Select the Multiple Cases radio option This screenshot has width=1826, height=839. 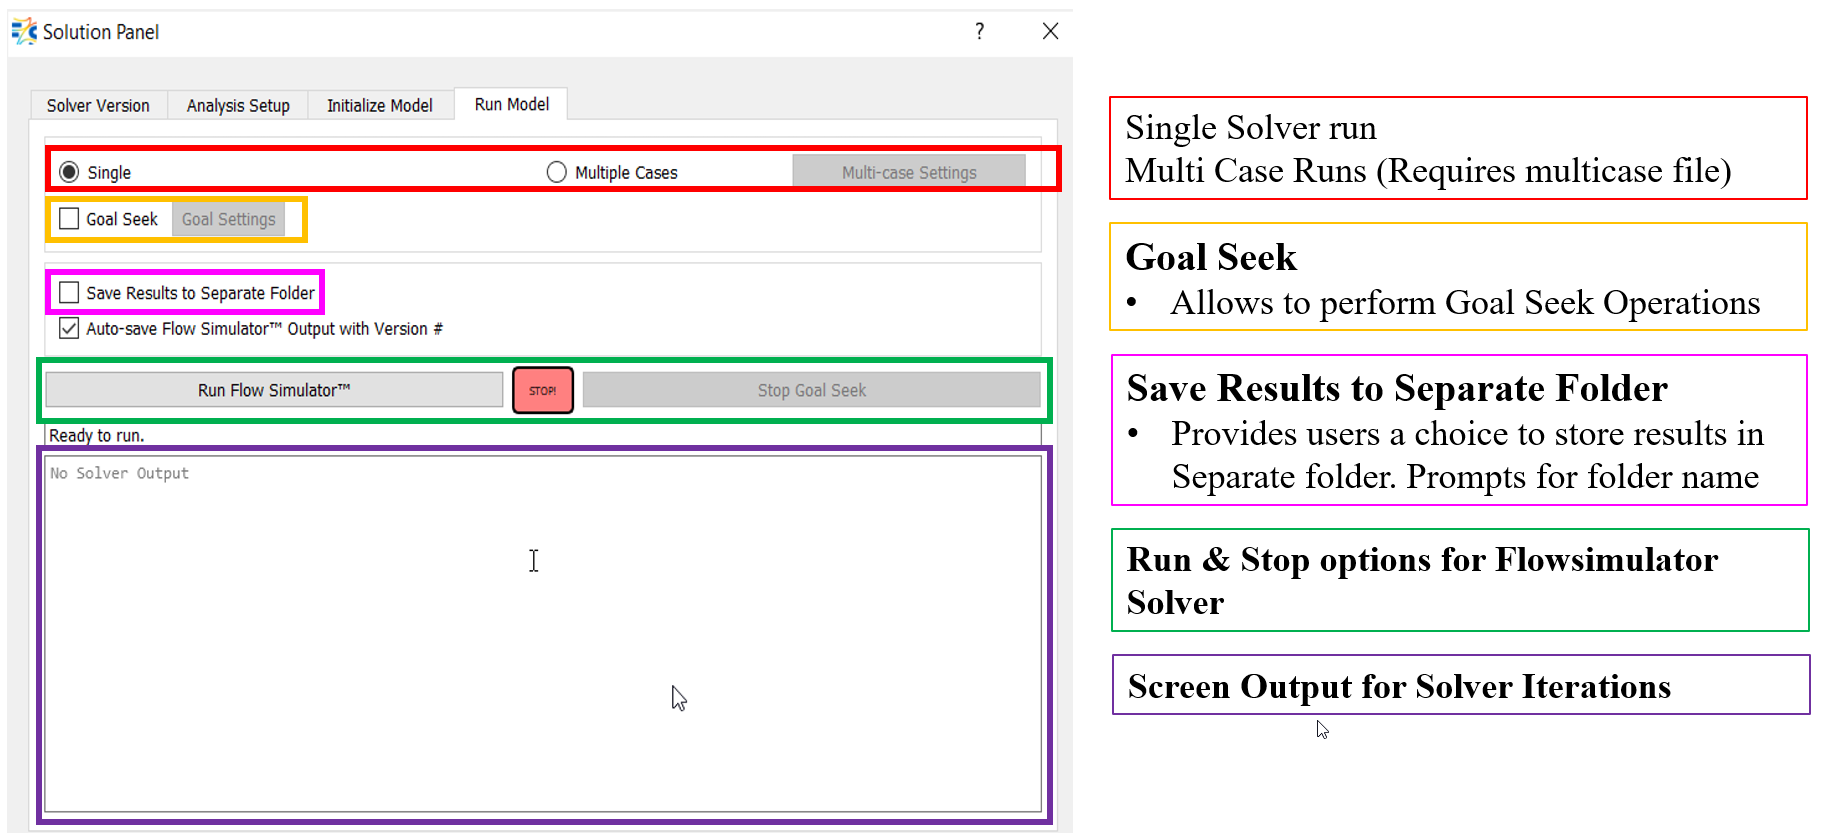point(557,172)
